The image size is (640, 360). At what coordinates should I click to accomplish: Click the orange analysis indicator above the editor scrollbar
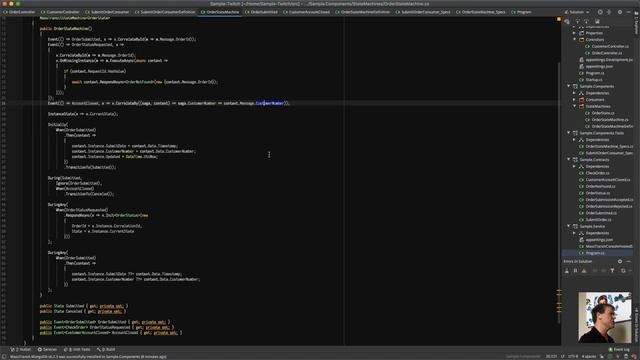pyautogui.click(x=559, y=19)
